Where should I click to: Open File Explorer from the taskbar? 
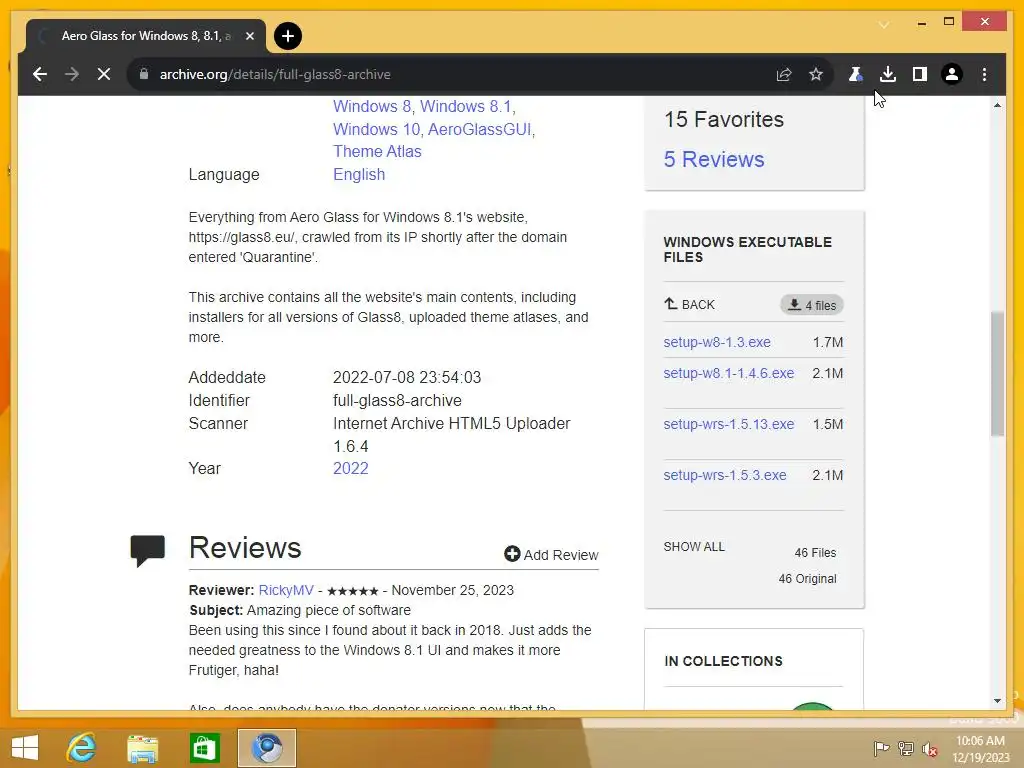coord(142,748)
